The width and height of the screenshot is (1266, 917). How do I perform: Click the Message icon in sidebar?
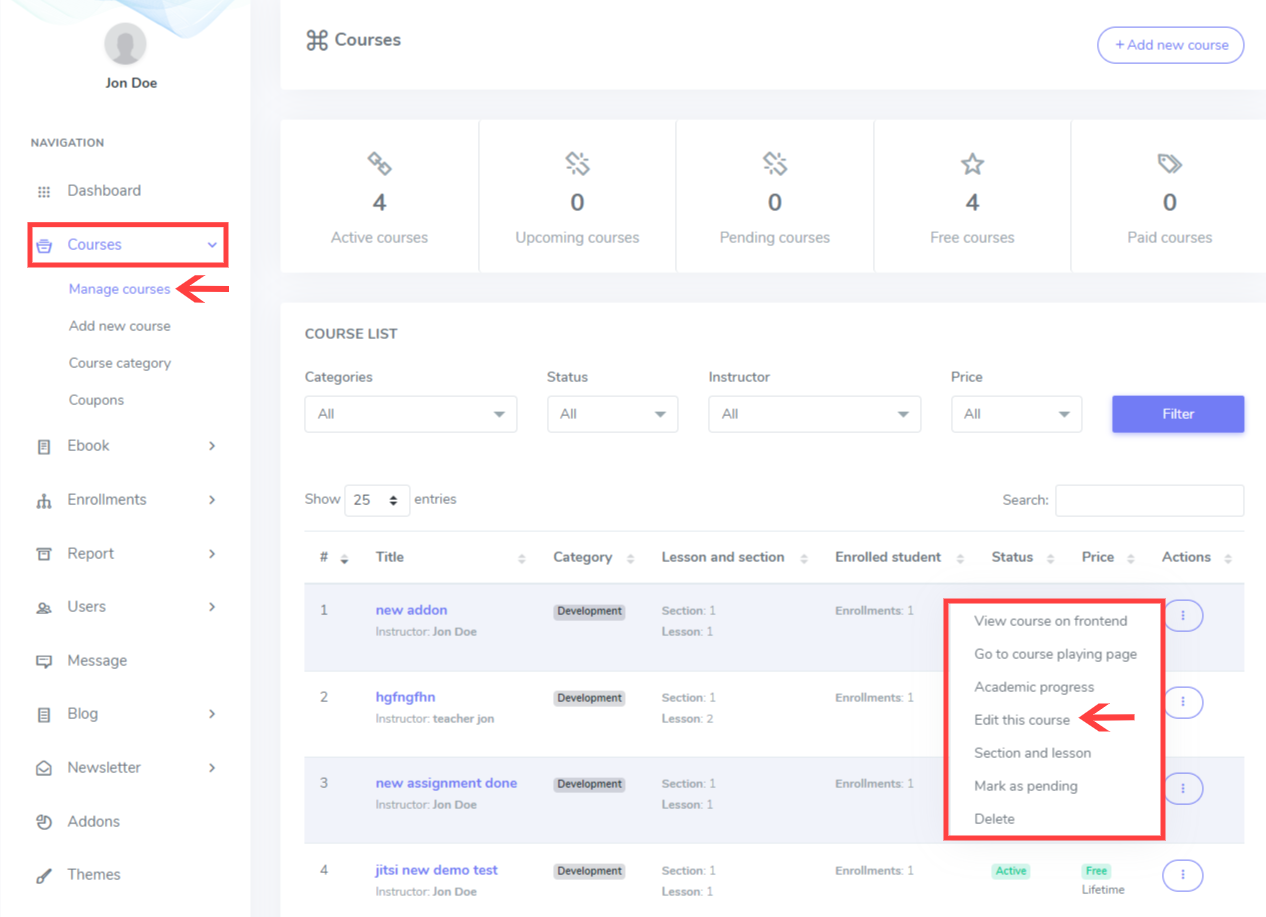(x=43, y=661)
